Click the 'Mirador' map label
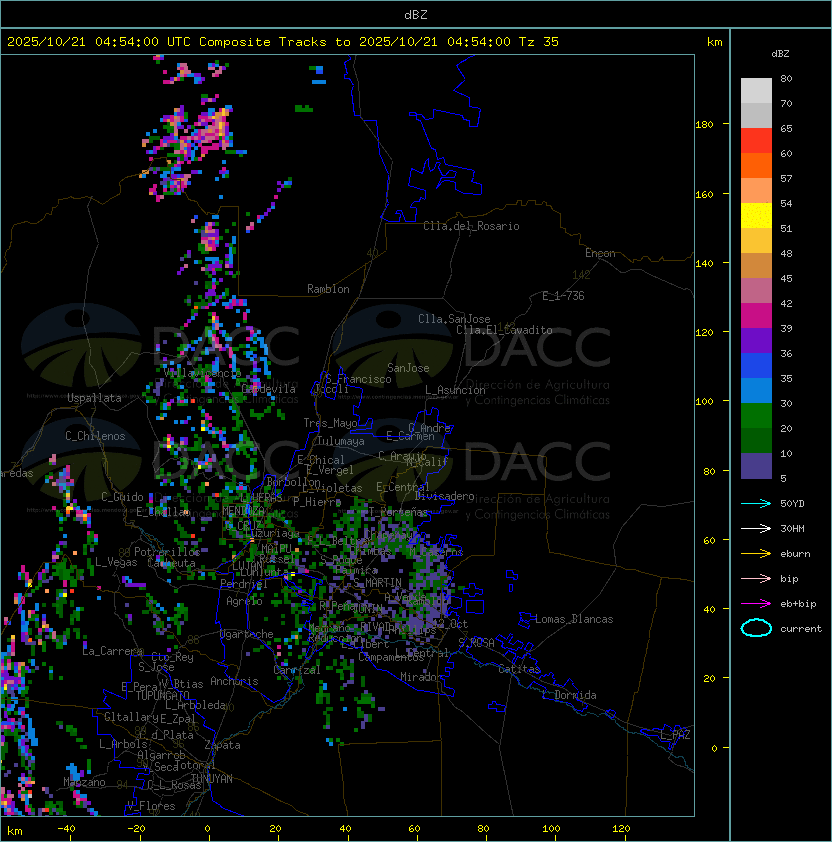This screenshot has height=842, width=832. (x=421, y=677)
